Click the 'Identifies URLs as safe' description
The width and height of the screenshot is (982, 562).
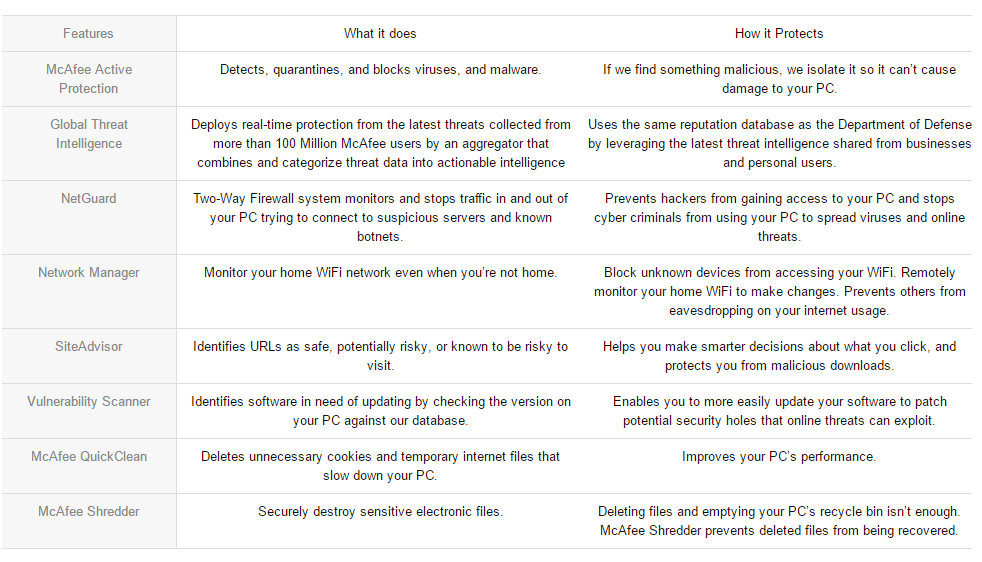click(x=380, y=356)
